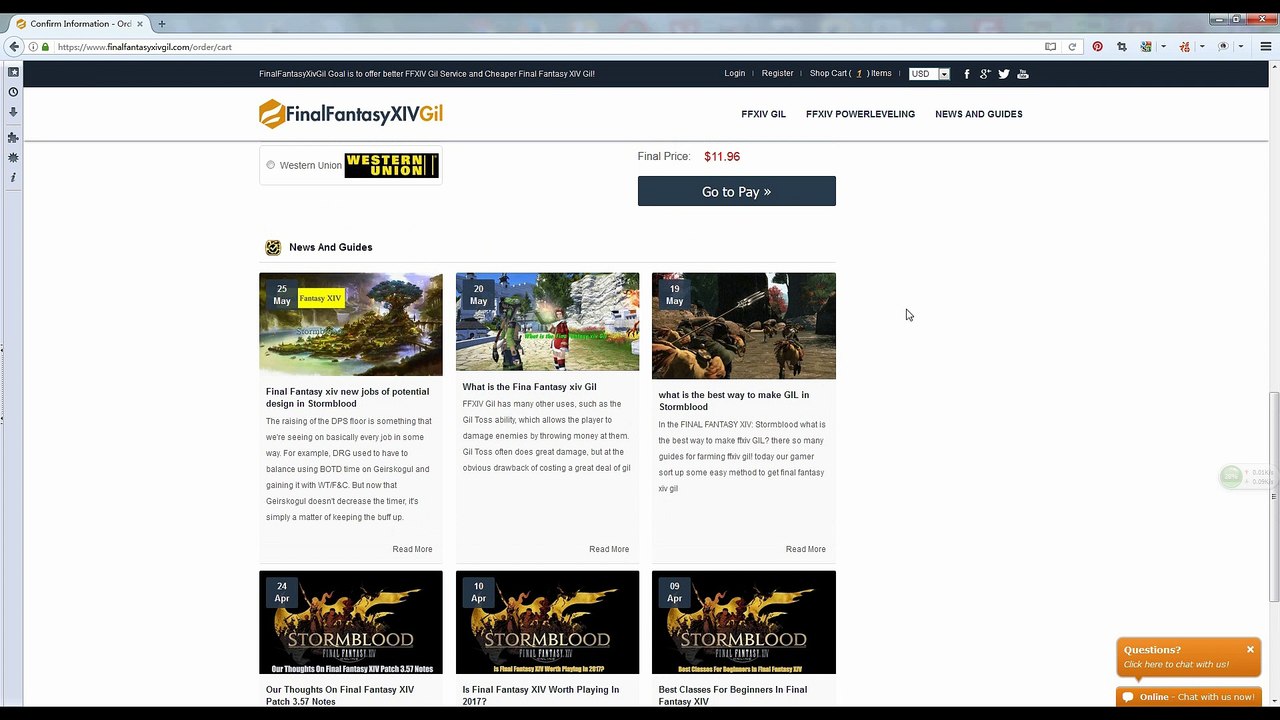Screen dimensions: 1280x720
Task: Click the sidebar info icon
Action: pyautogui.click(x=13, y=177)
